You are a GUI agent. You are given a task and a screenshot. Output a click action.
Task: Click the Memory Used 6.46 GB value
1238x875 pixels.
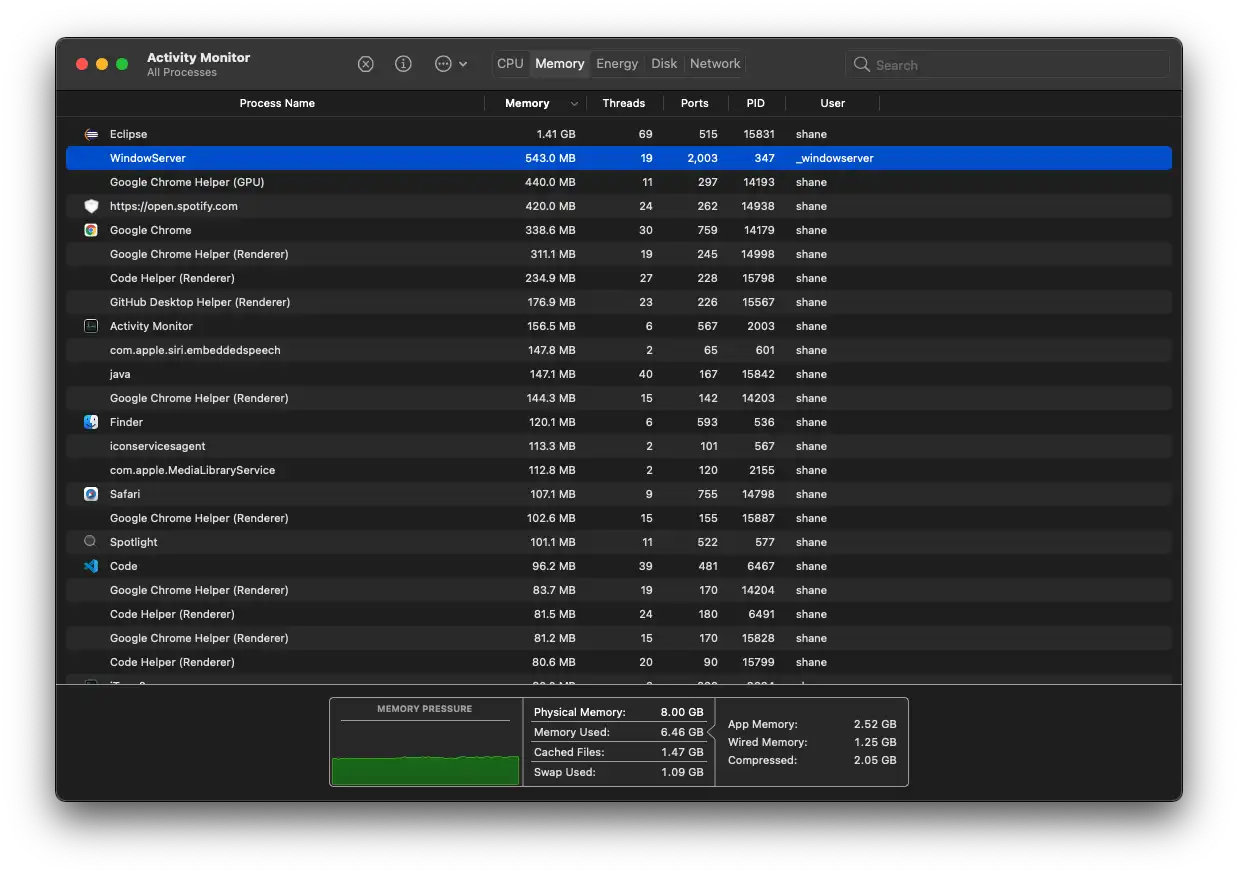click(x=682, y=732)
